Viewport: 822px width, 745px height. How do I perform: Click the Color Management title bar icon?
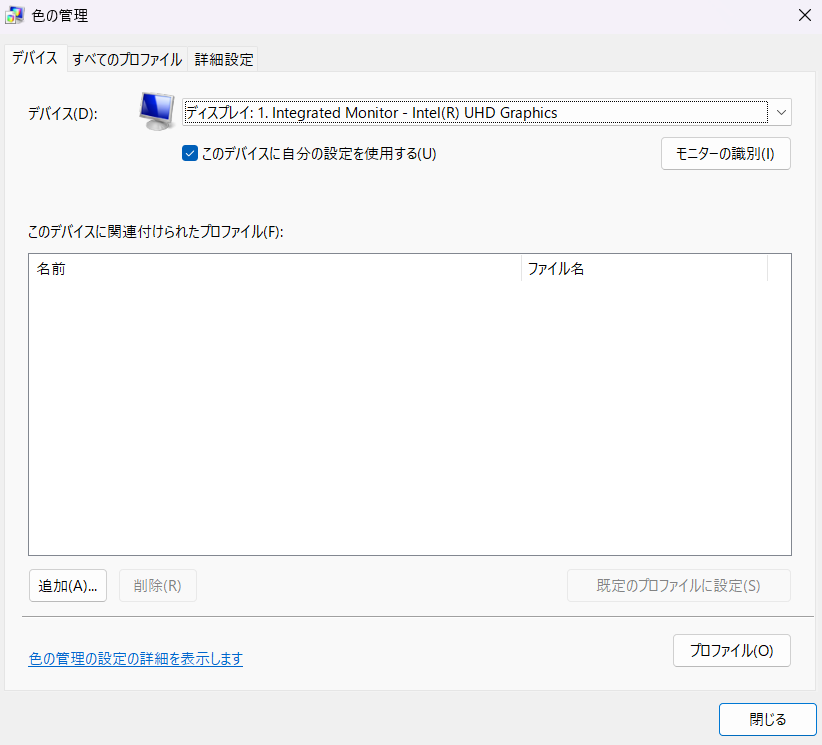tap(14, 15)
